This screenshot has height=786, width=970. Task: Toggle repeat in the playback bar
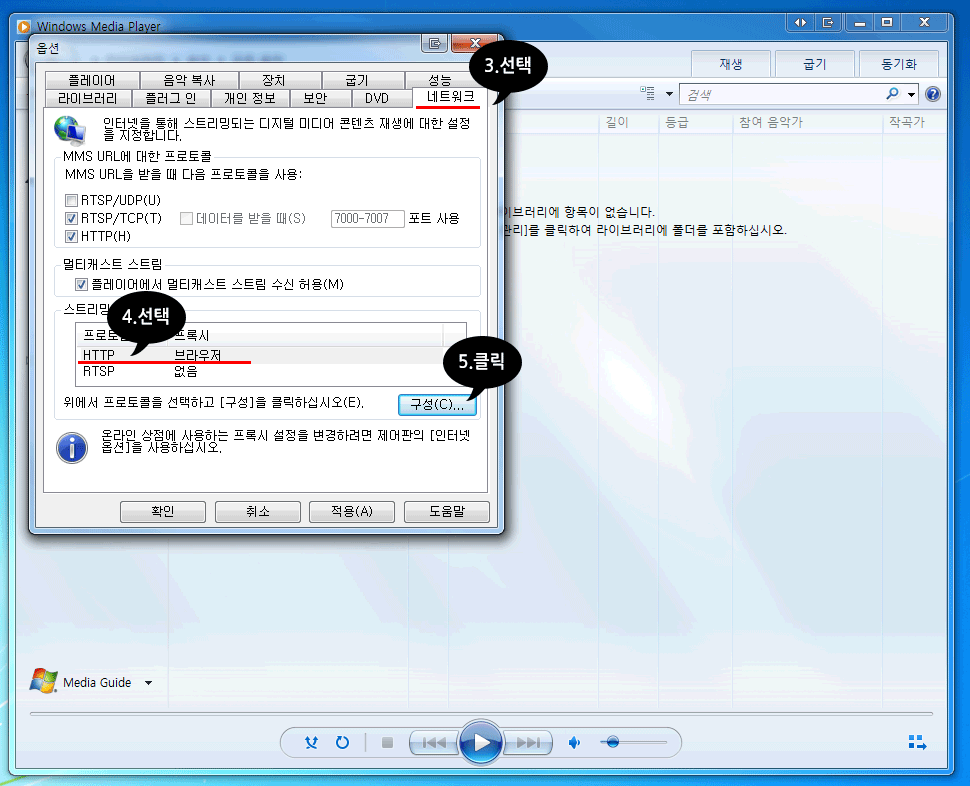click(342, 742)
